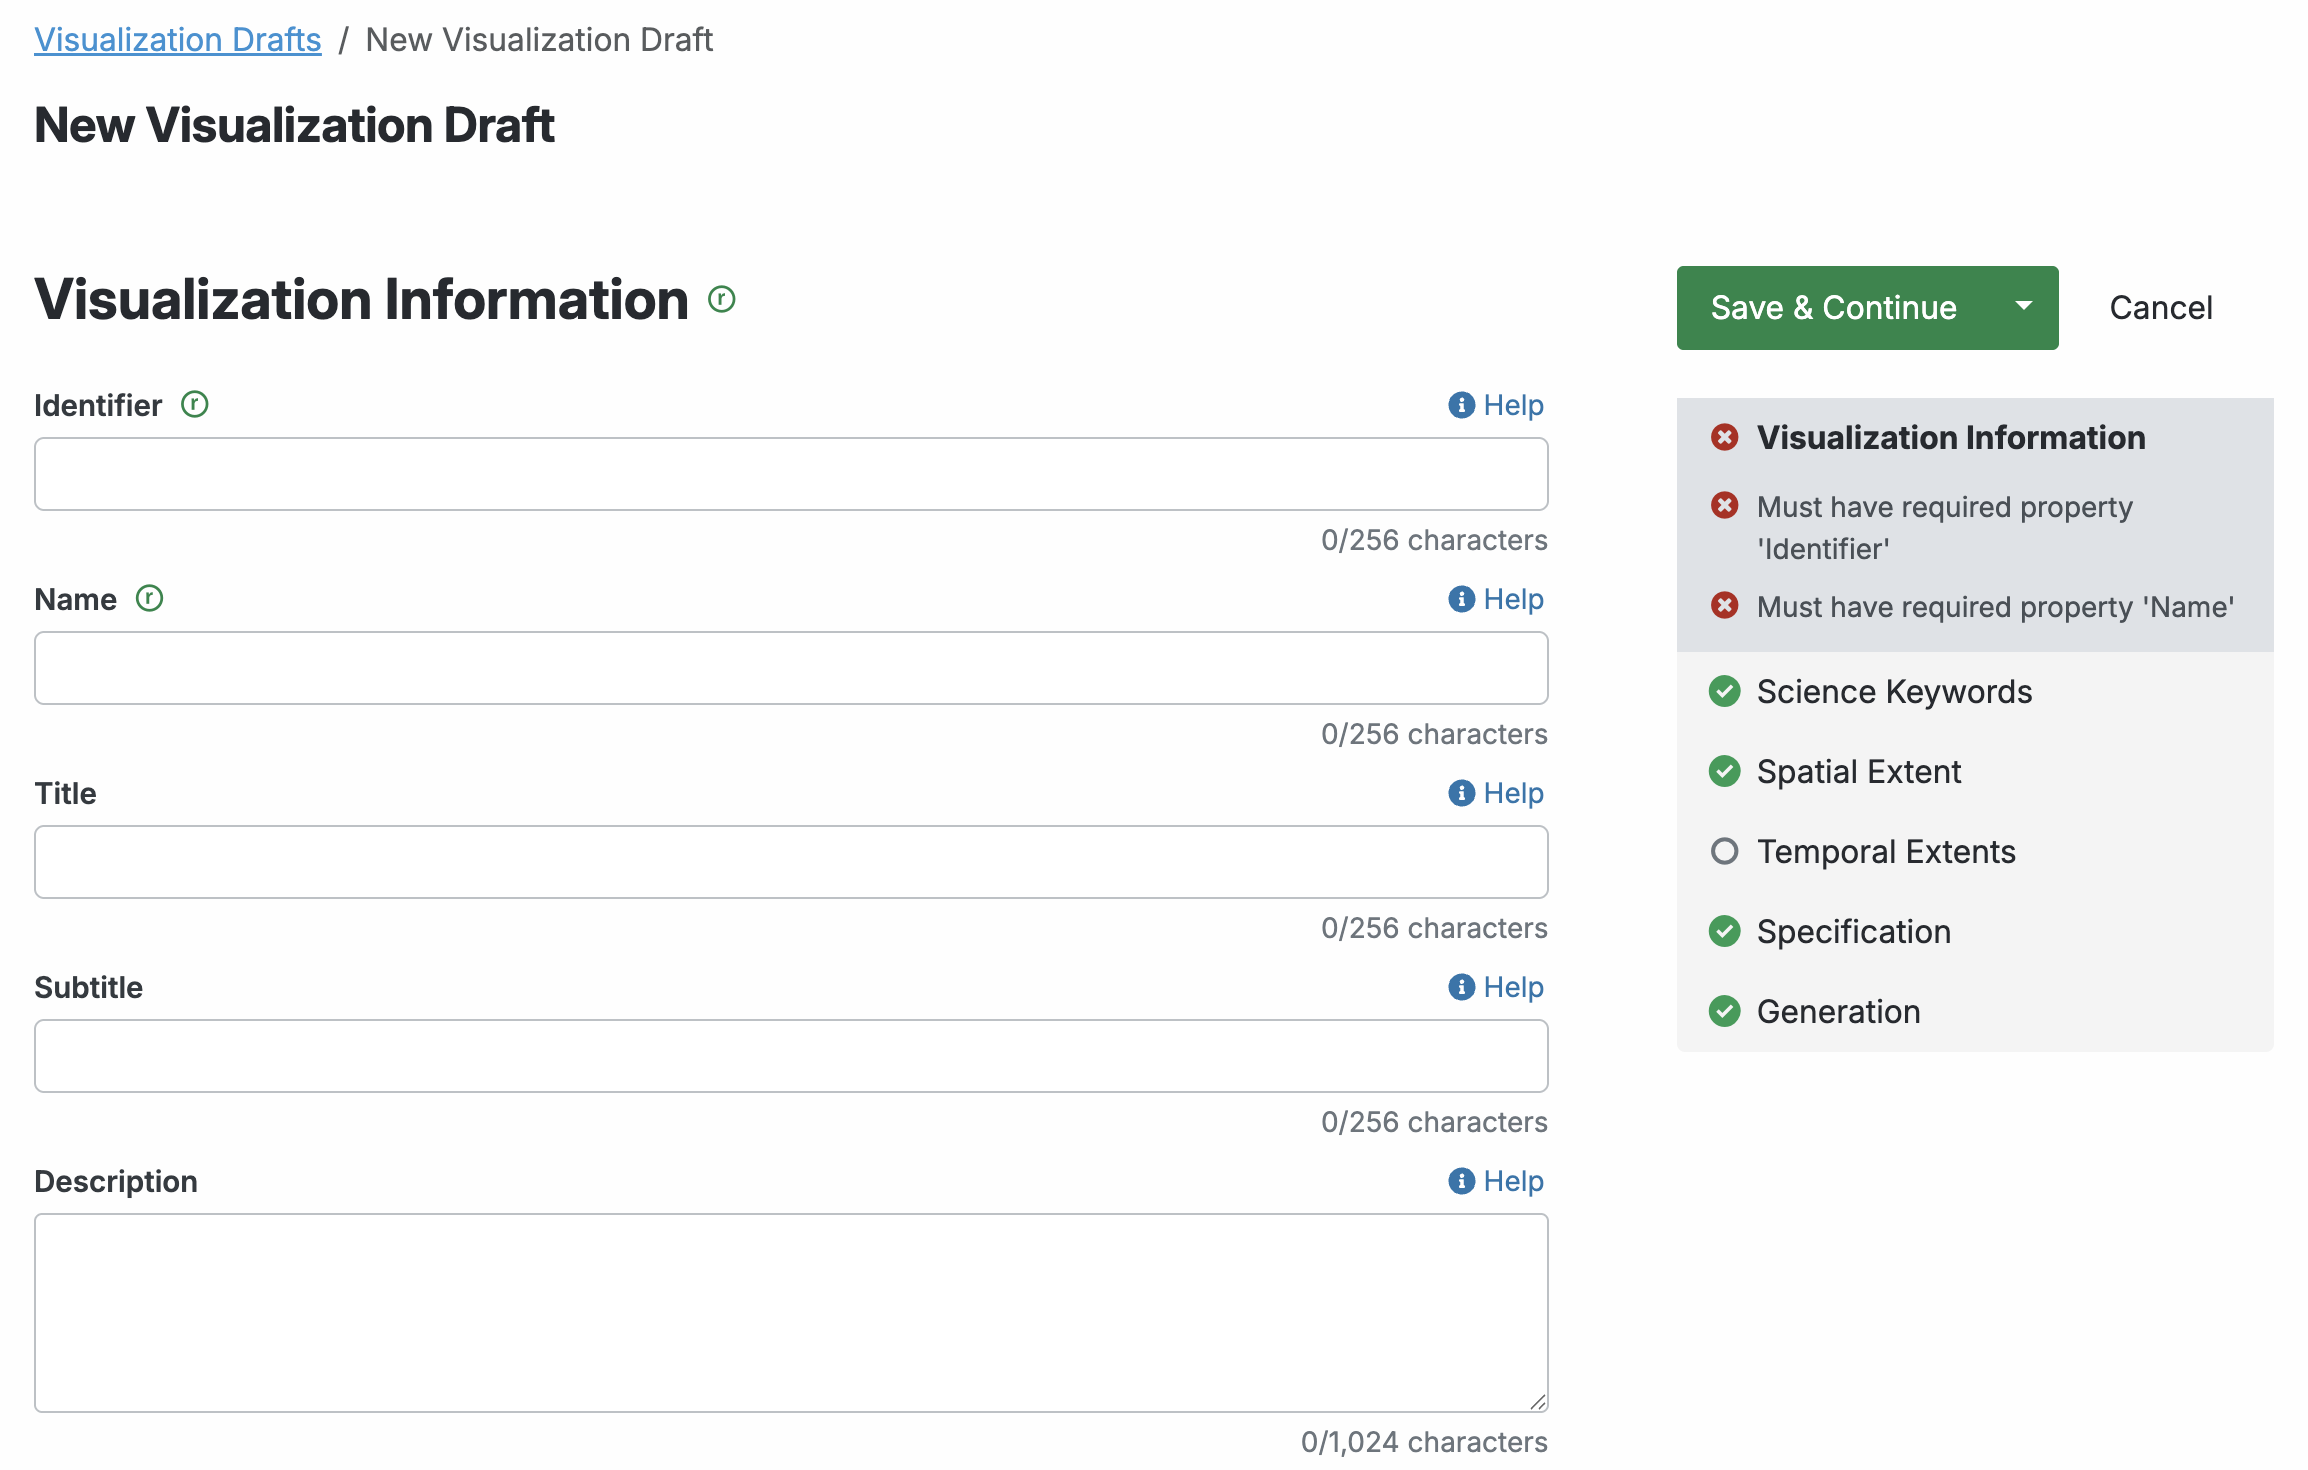
Task: Go to the Specification section
Action: pos(1853,931)
